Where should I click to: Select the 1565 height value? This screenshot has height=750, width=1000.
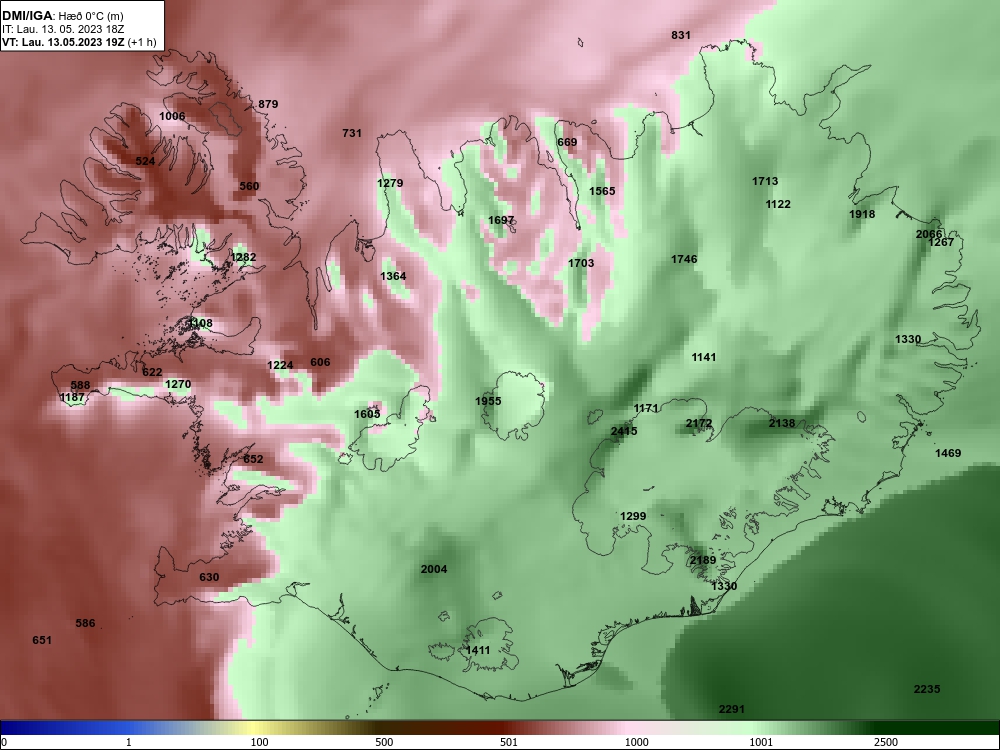(602, 191)
